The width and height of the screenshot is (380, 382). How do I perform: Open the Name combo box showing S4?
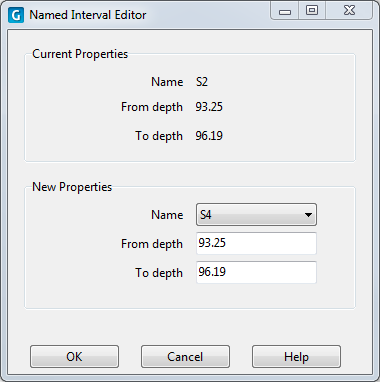pyautogui.click(x=256, y=215)
